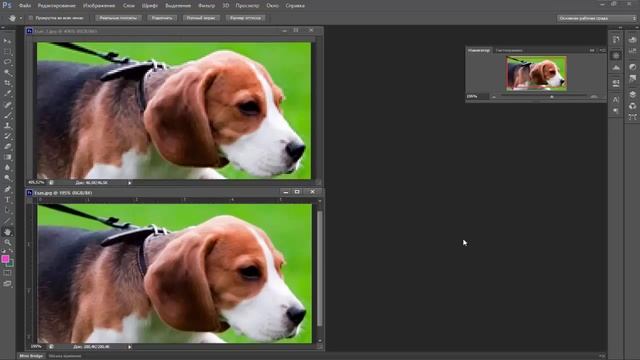
Task: Select the Dodge tool
Action: coord(7,178)
